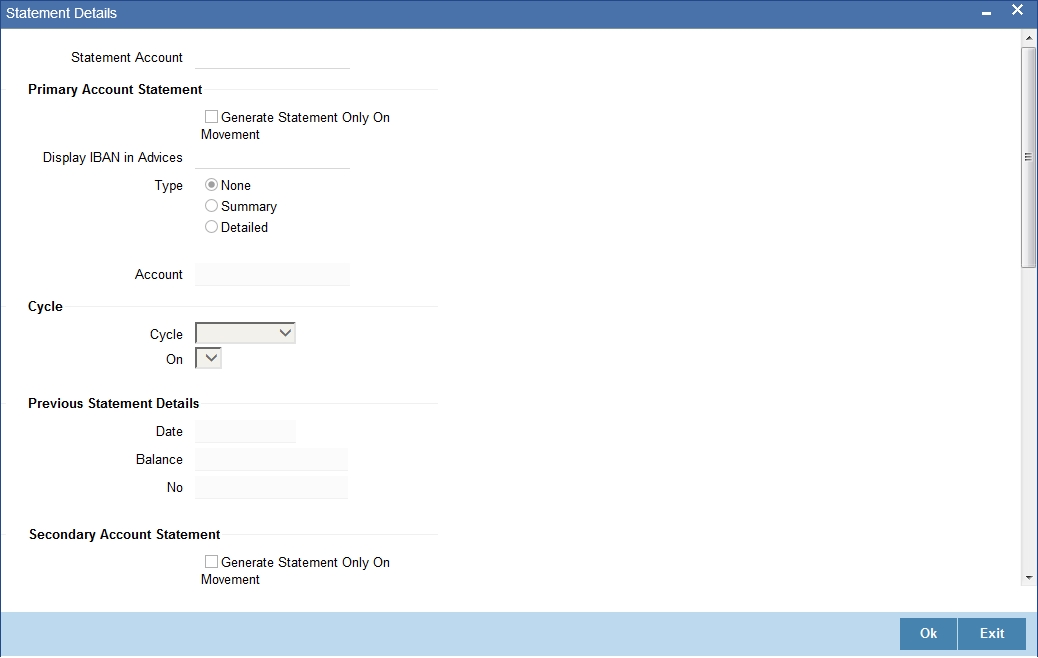Viewport: 1038px width, 658px height.
Task: Click the Account field
Action: point(272,274)
